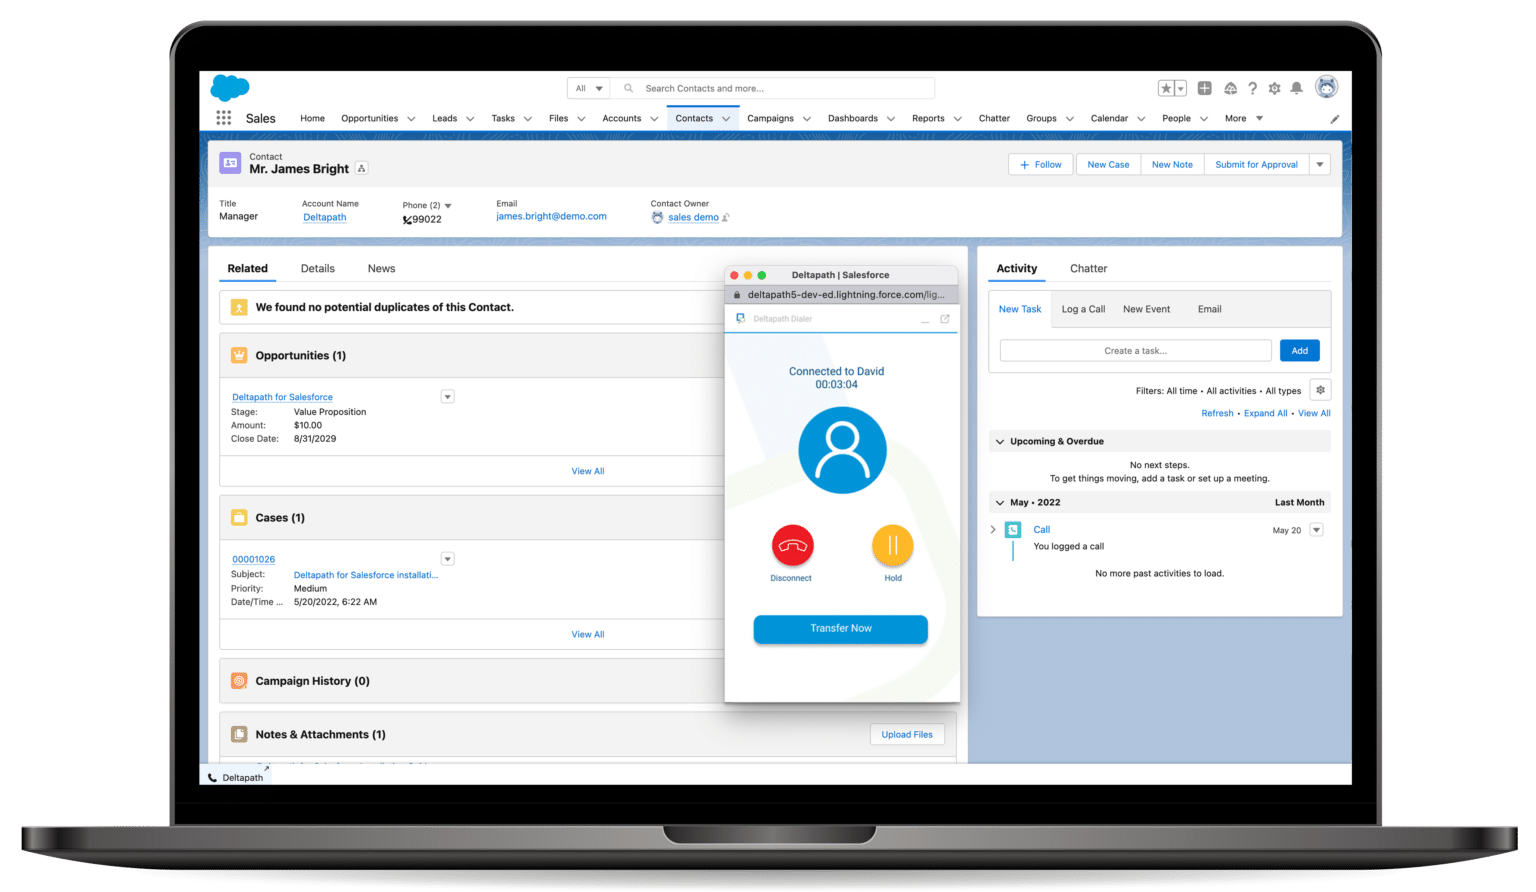Click the Trailhead guidance icon
The width and height of the screenshot is (1536, 892).
tap(1230, 88)
